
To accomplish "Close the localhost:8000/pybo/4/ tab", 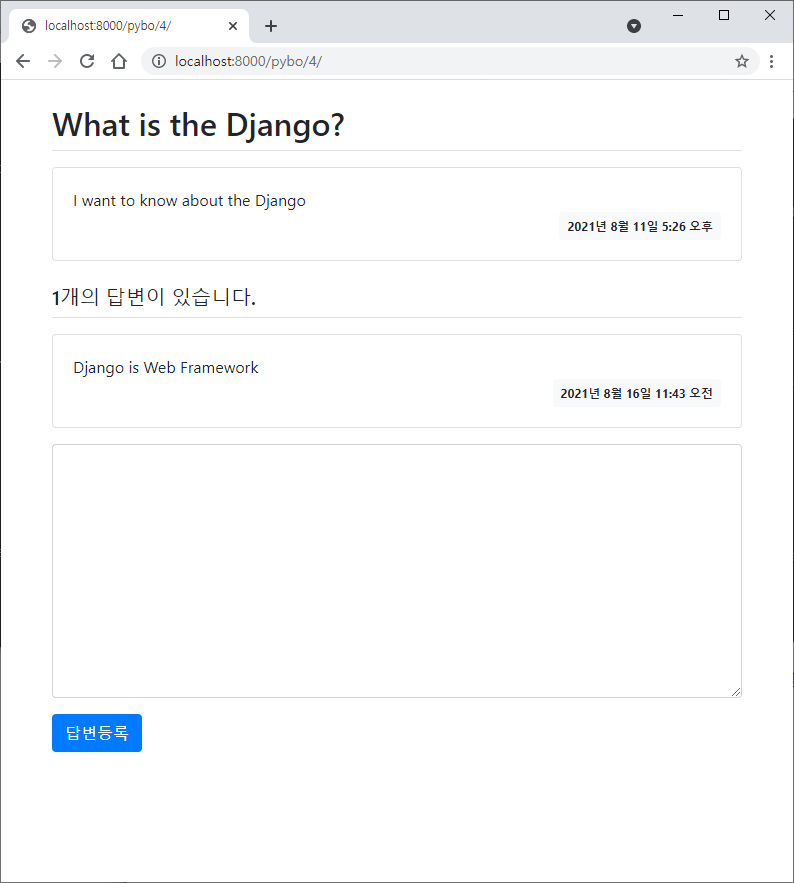I will click(x=233, y=26).
